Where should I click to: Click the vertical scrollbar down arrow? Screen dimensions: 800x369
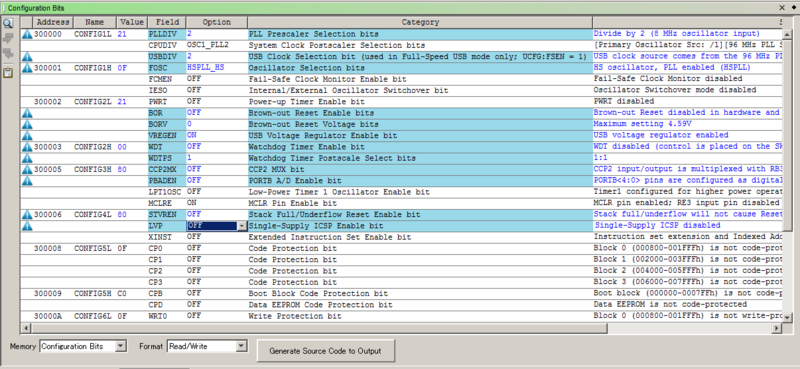(x=787, y=317)
